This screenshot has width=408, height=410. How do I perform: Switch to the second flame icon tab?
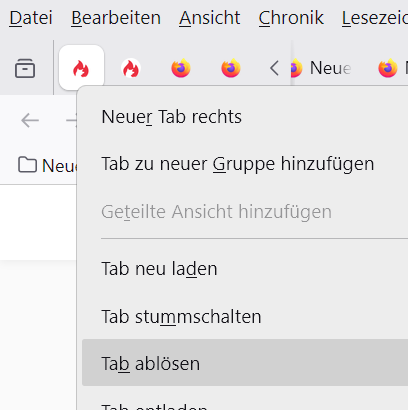click(x=131, y=68)
